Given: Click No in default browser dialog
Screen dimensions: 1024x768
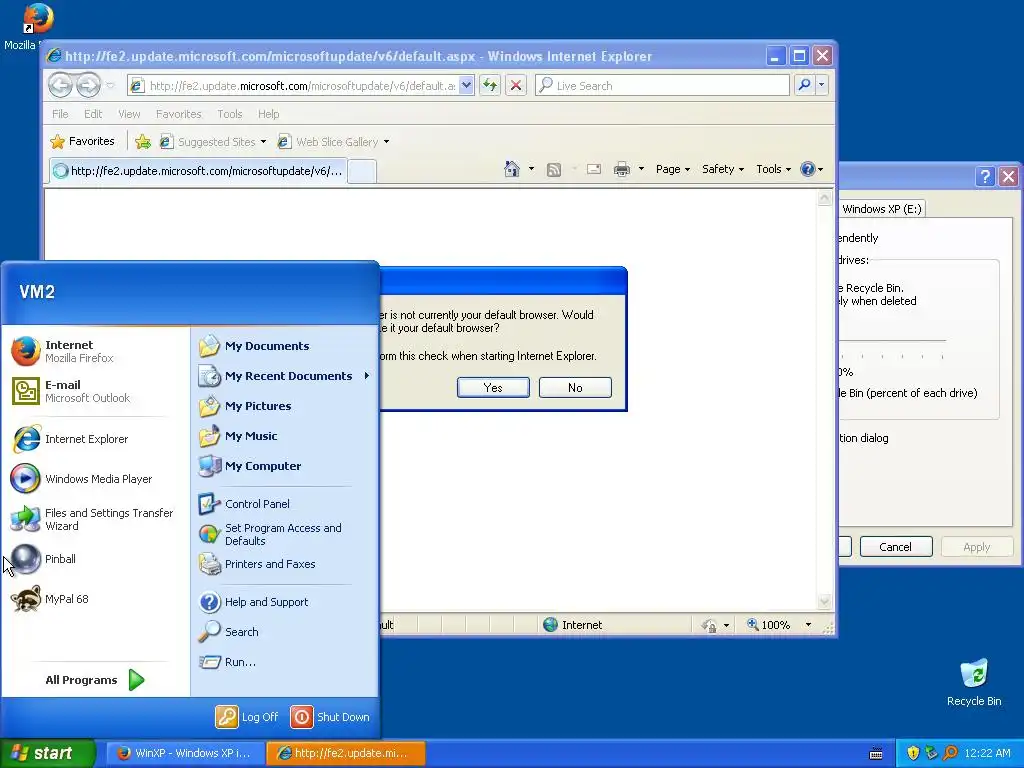Looking at the screenshot, I should [575, 388].
